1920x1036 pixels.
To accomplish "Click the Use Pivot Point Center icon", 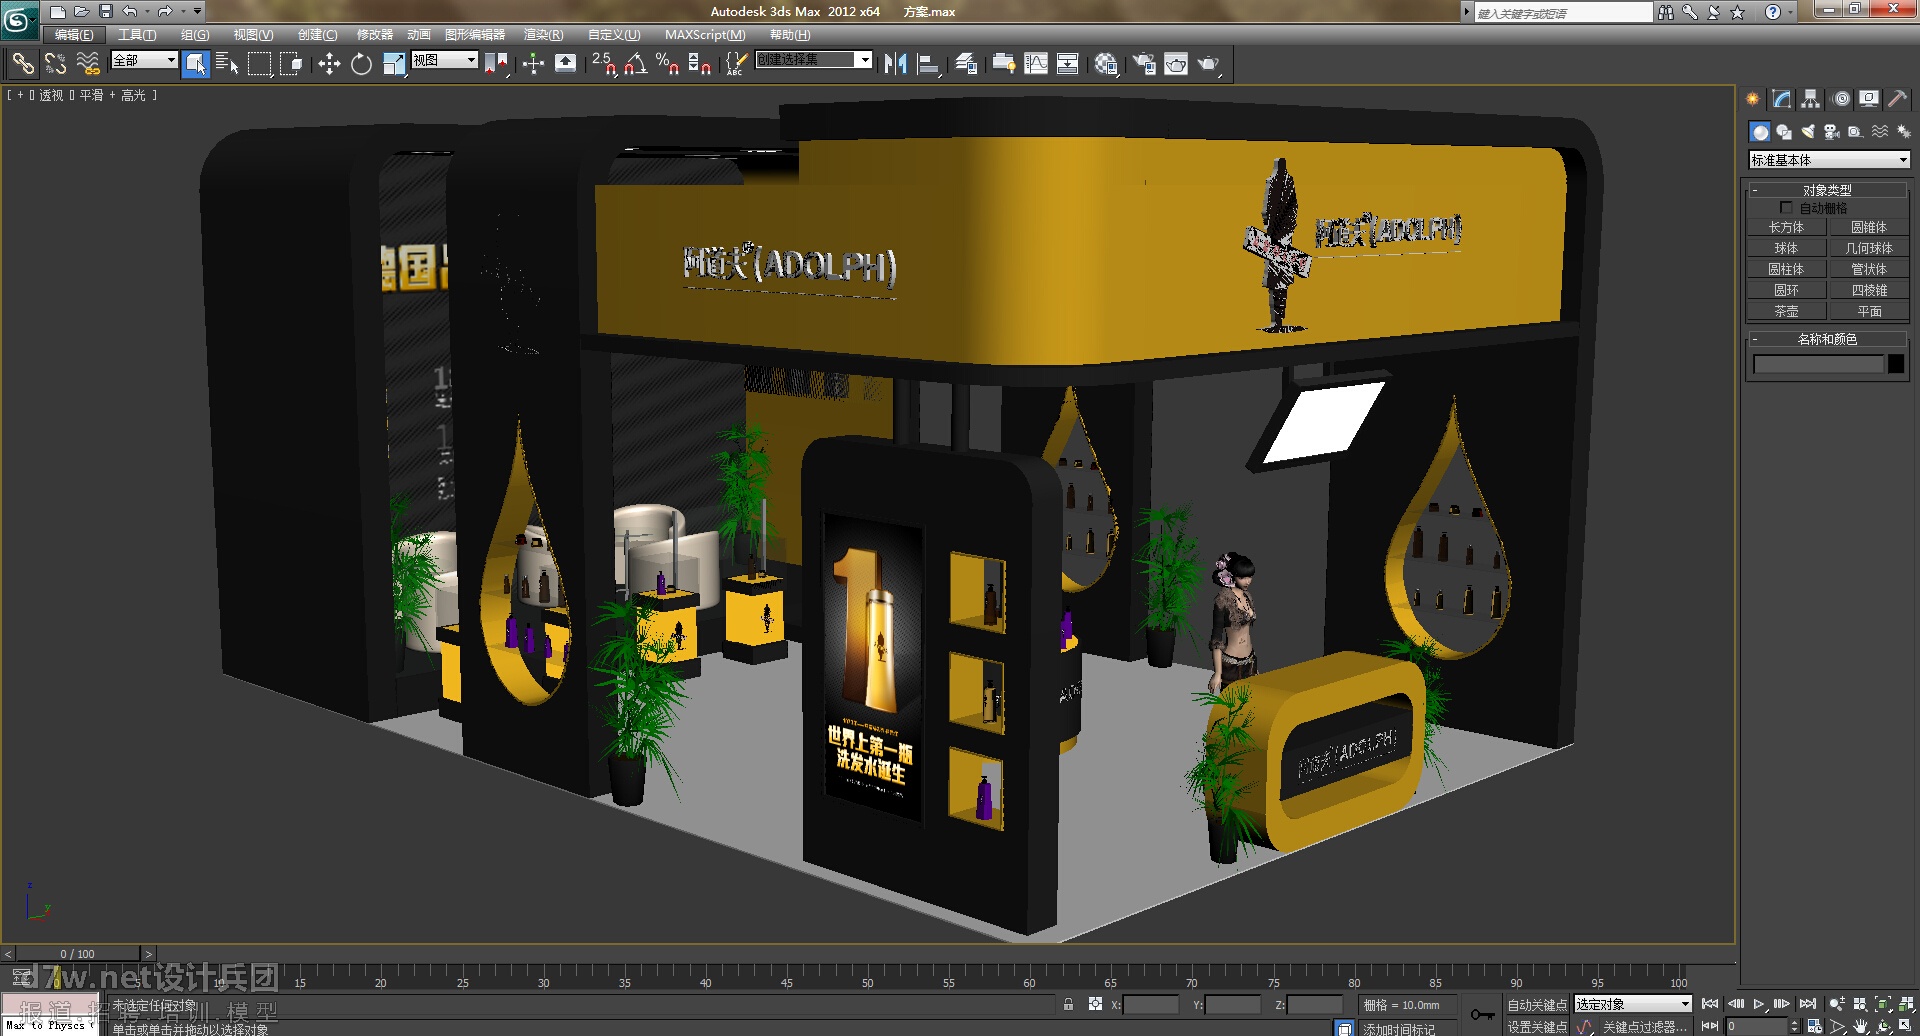I will pos(496,64).
